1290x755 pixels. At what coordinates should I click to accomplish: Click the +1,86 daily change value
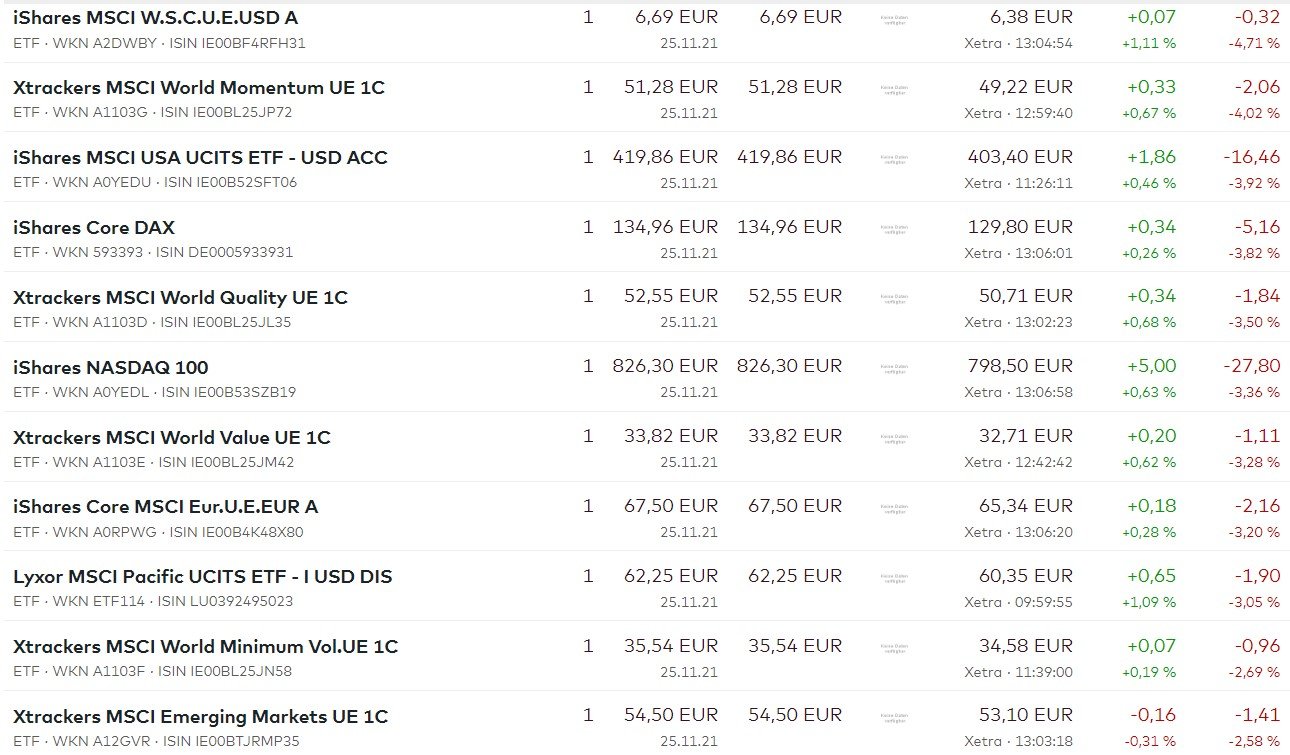click(x=1151, y=157)
